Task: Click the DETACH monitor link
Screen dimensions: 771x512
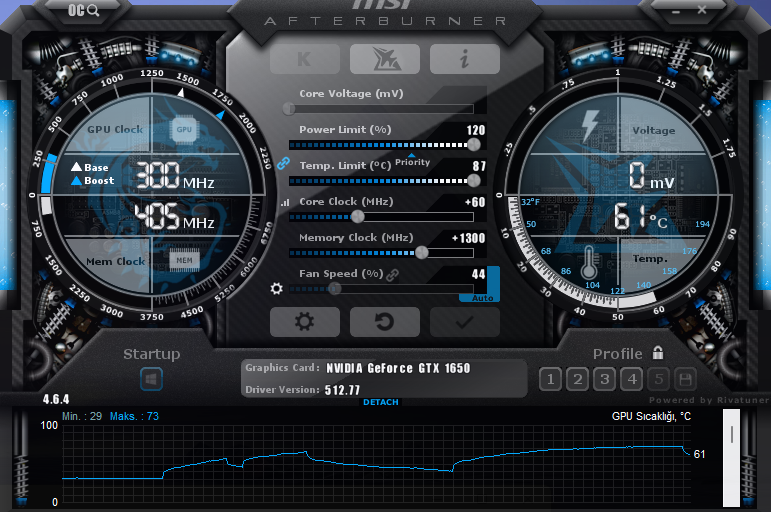Action: (381, 402)
